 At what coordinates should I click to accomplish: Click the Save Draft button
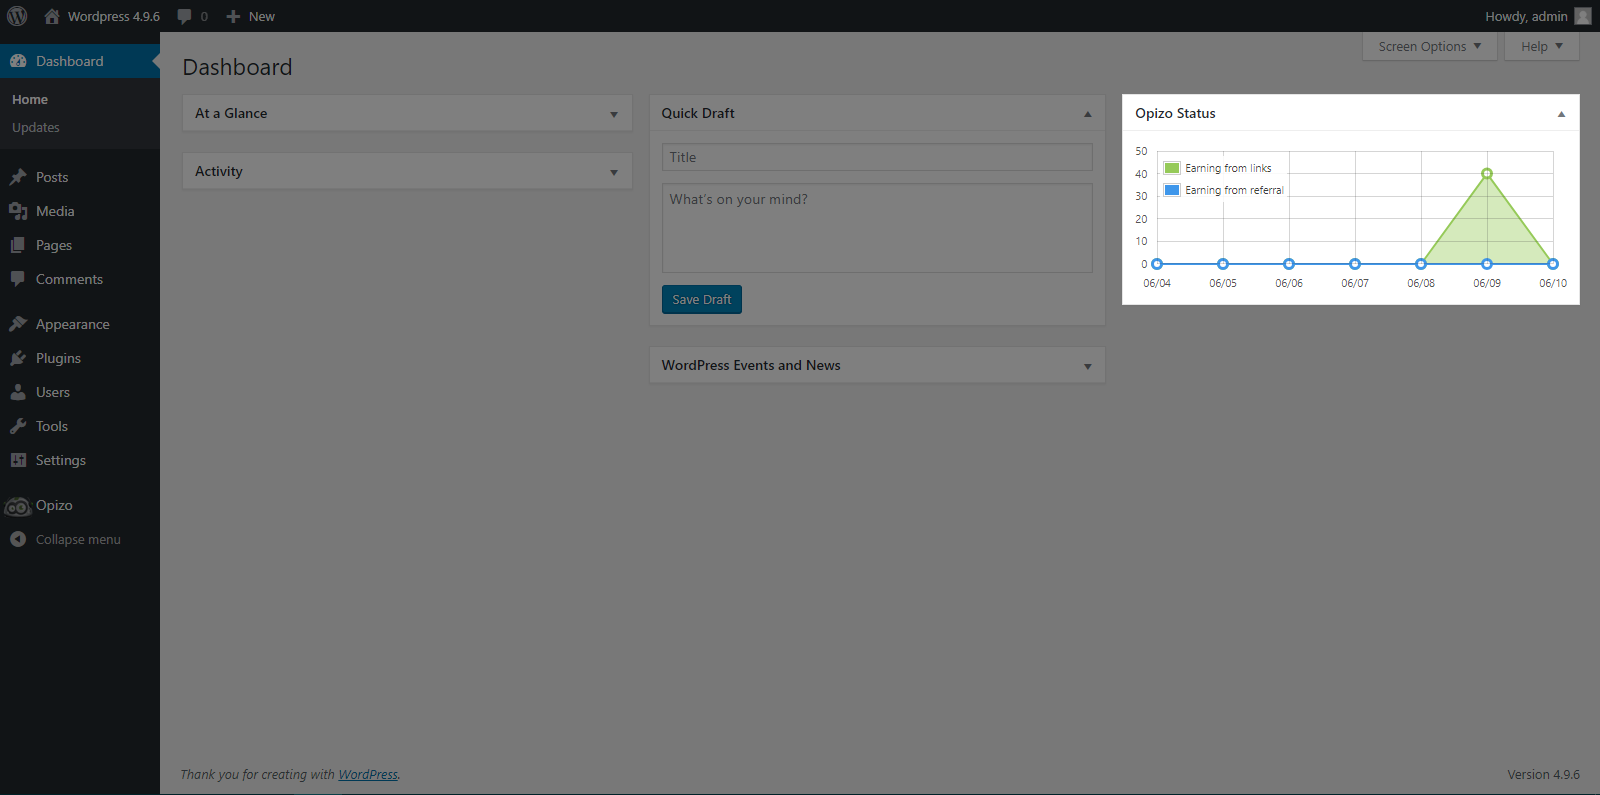[702, 299]
